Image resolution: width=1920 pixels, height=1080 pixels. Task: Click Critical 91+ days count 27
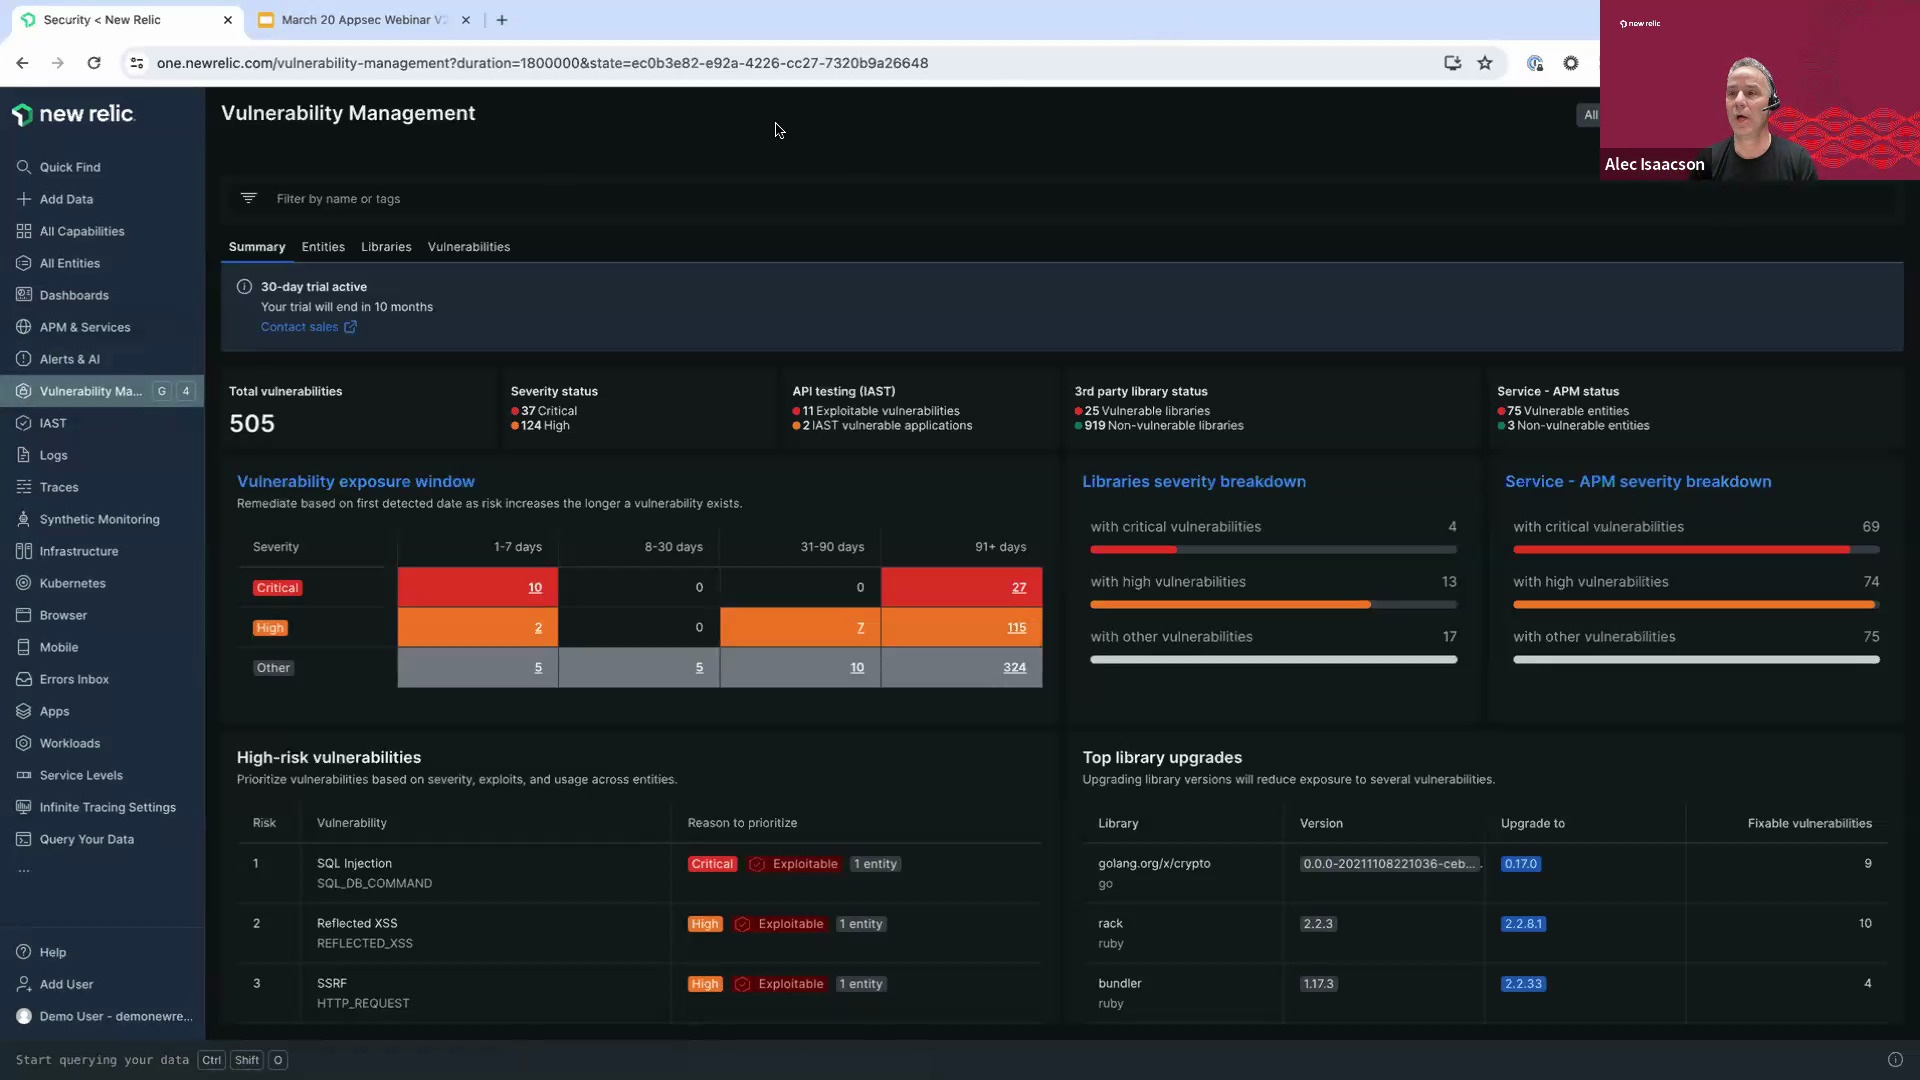coord(1019,588)
